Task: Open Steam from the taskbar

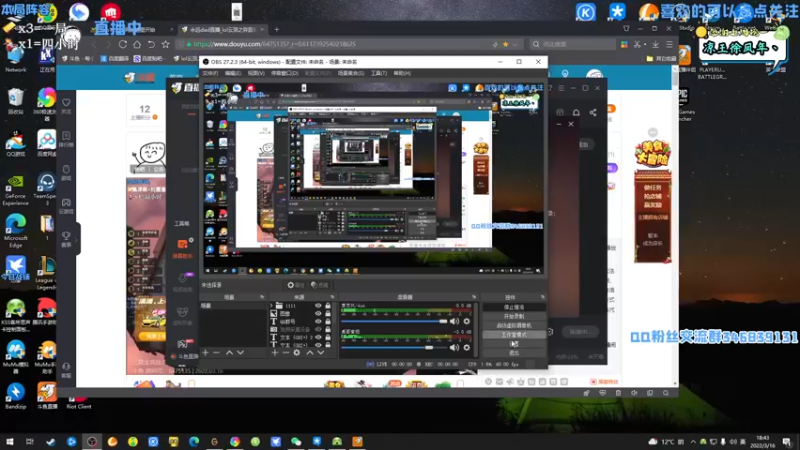Action: (x=51, y=442)
